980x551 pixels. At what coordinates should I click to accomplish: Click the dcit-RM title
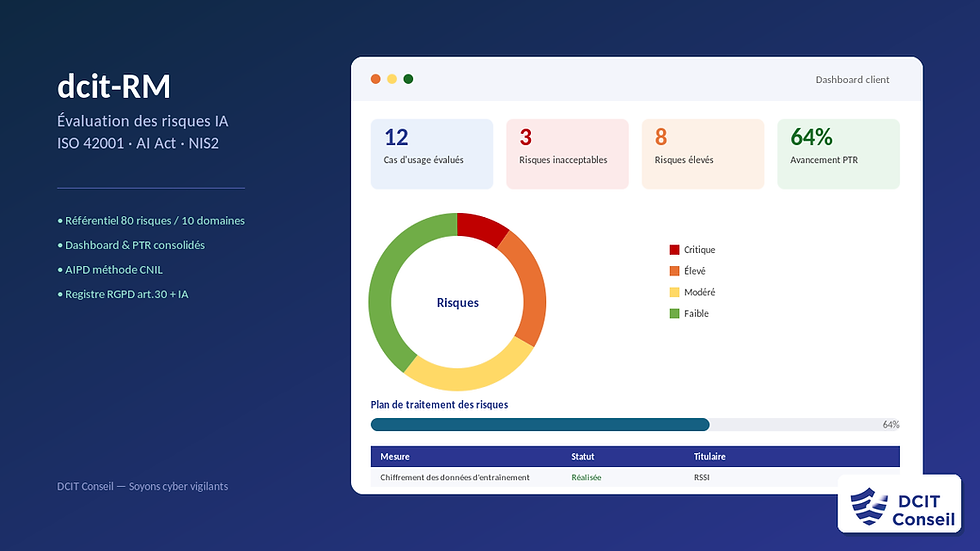[114, 86]
